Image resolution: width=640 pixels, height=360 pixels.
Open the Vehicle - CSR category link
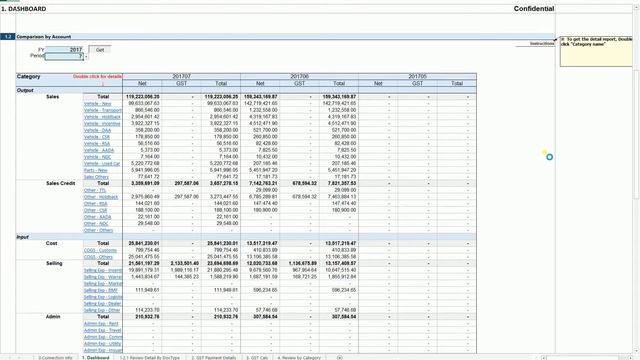(97, 137)
